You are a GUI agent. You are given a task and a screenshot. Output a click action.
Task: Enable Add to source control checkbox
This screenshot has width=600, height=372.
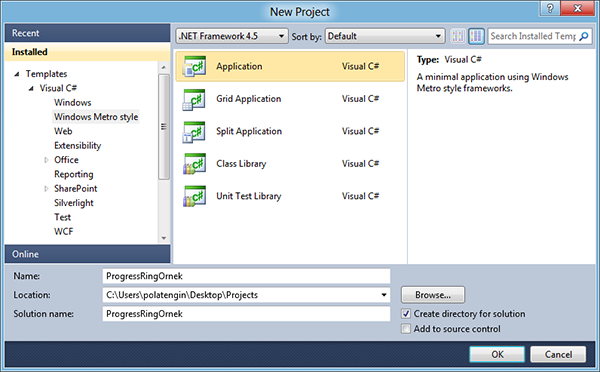point(406,329)
